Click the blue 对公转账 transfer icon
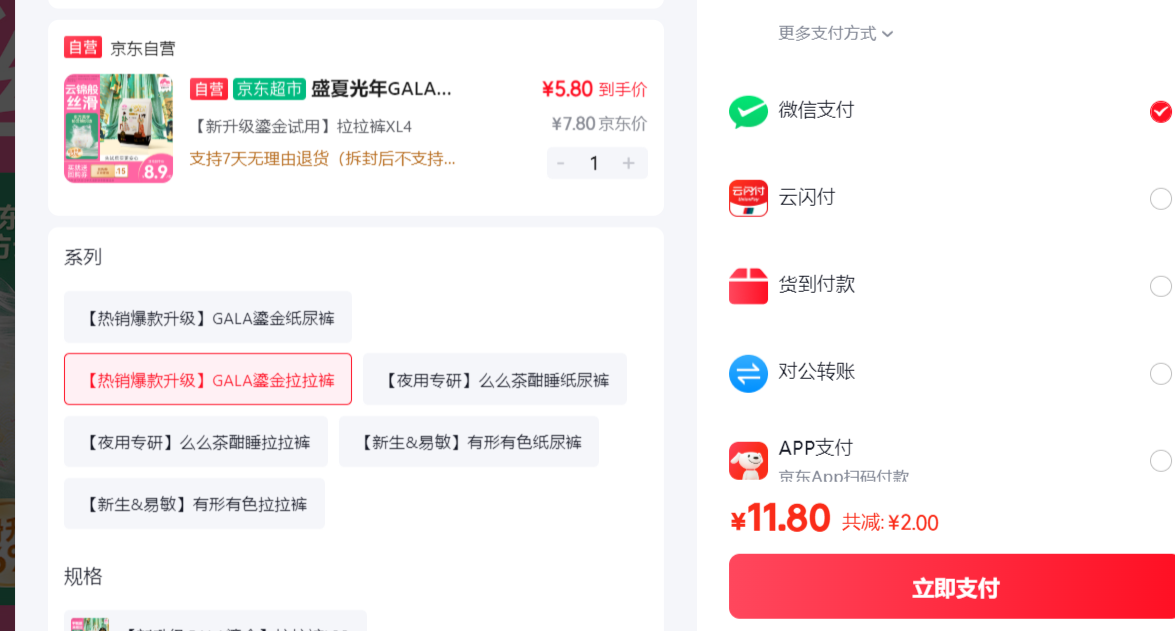 click(x=748, y=373)
